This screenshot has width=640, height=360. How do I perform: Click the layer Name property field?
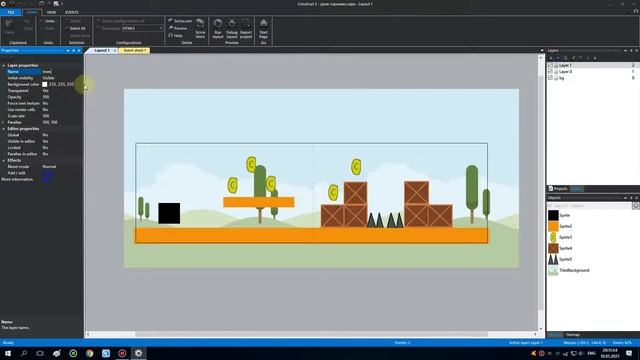[x=62, y=71]
